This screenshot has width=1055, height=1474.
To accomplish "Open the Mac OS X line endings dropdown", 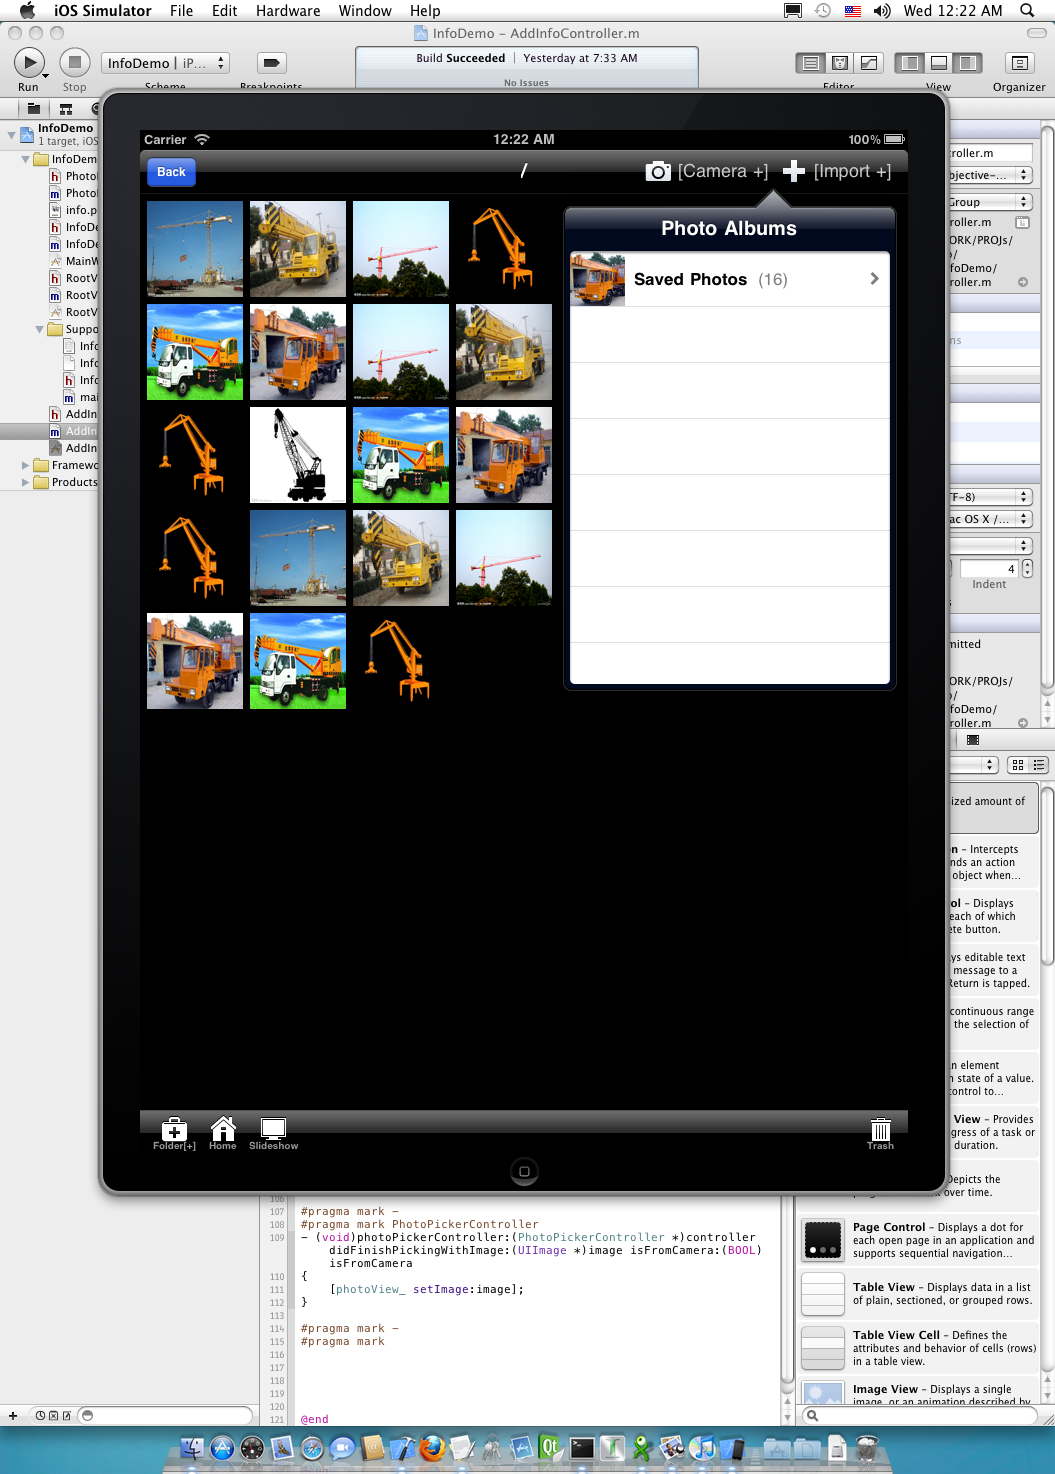I will 990,519.
